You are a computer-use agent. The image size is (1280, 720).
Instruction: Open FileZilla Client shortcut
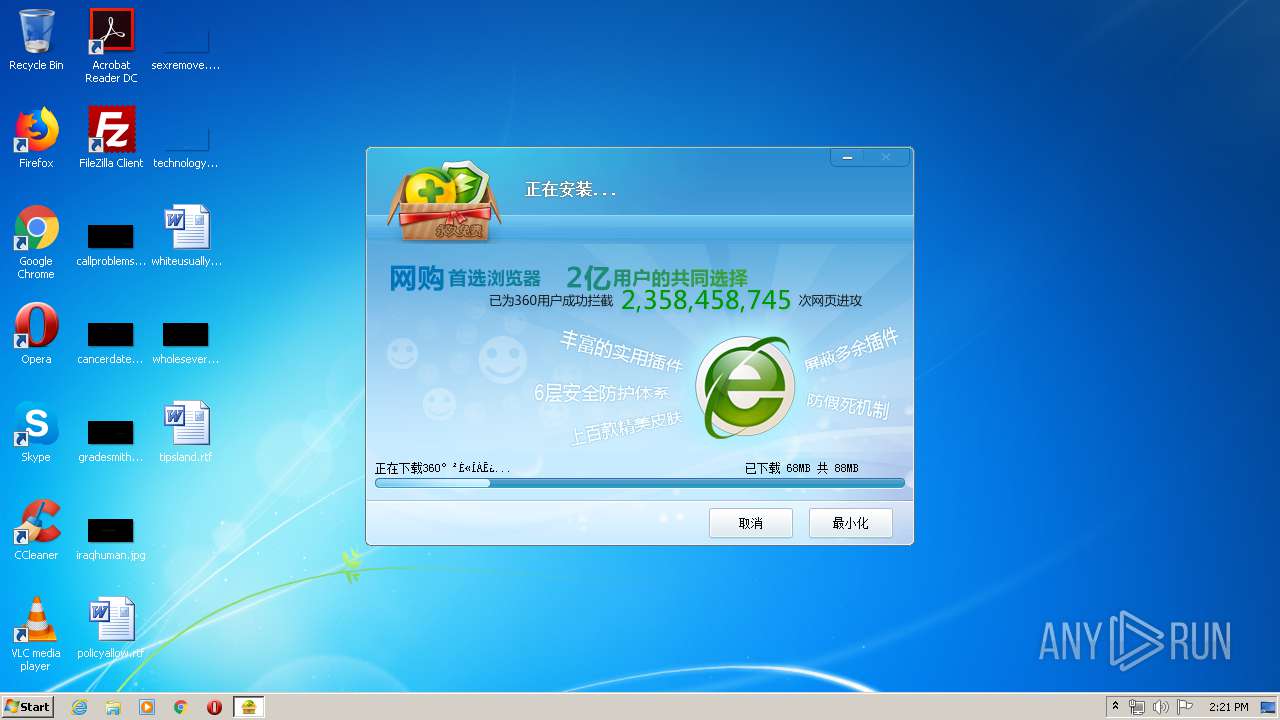[x=111, y=138]
